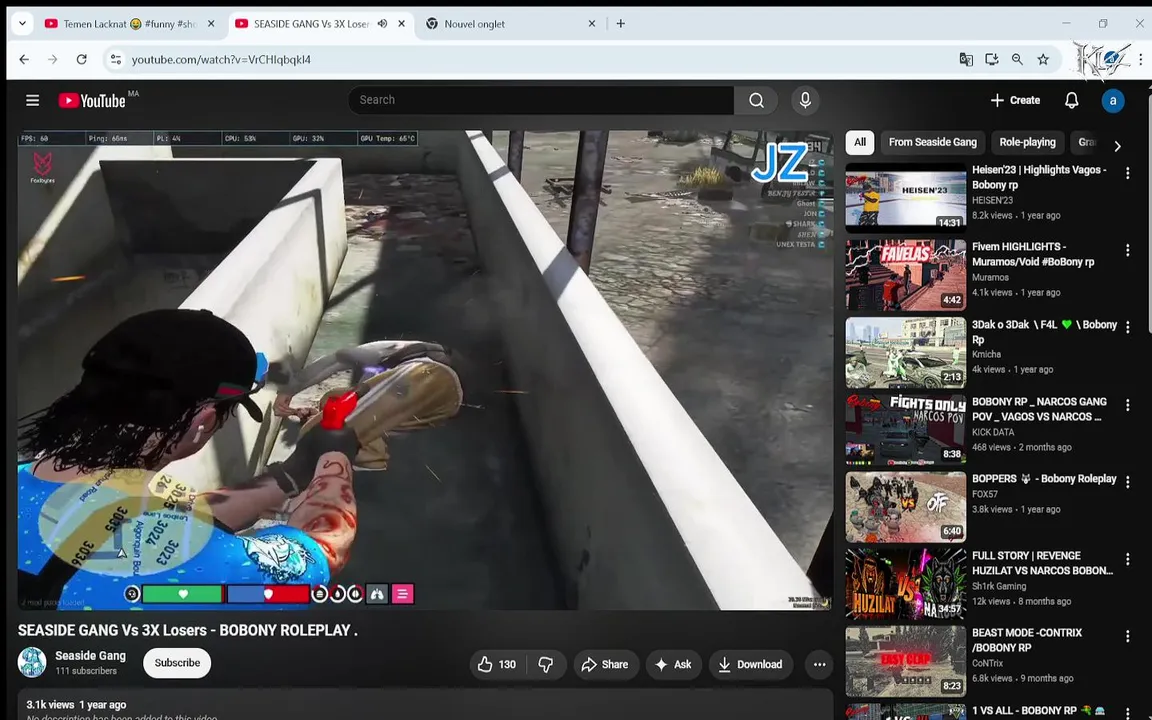The image size is (1152, 720).
Task: Open the tab search dropdown arrow
Action: point(22,24)
